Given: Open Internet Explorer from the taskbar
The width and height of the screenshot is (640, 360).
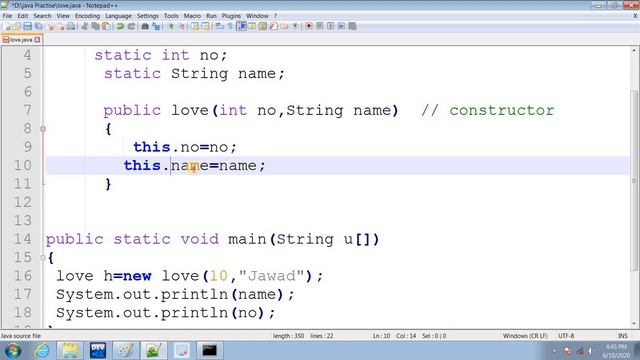Looking at the screenshot, I should [x=42, y=351].
